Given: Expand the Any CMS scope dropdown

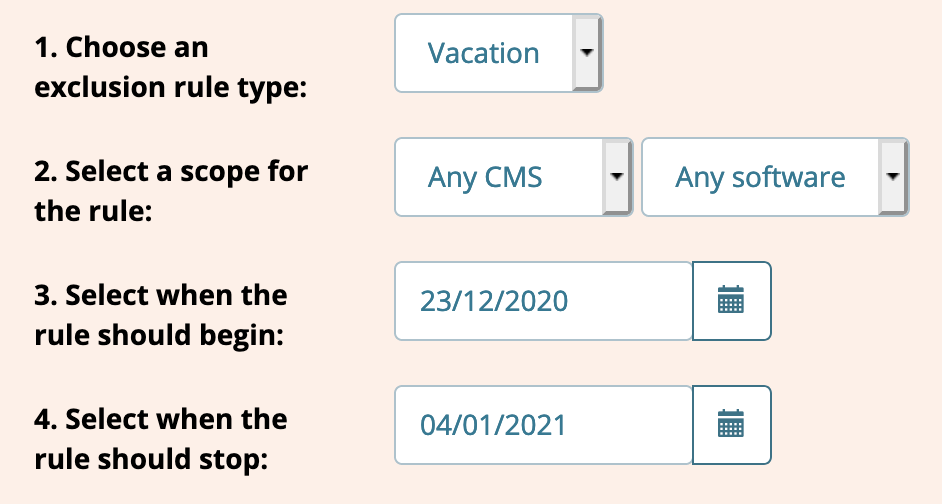Looking at the screenshot, I should [514, 177].
